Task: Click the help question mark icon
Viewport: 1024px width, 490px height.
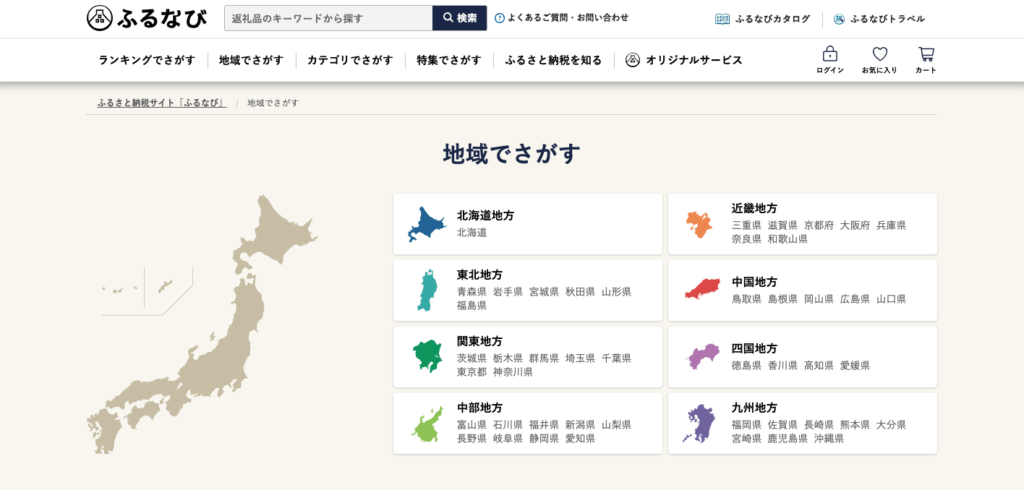Action: pyautogui.click(x=500, y=18)
